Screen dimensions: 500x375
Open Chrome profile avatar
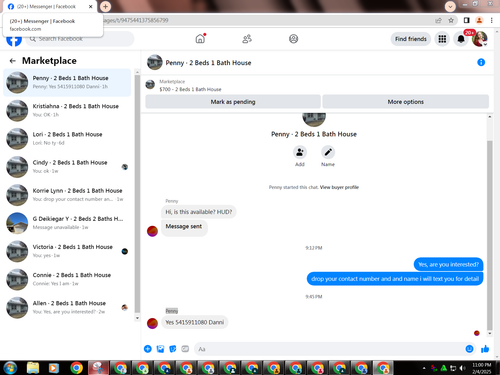(479, 20)
